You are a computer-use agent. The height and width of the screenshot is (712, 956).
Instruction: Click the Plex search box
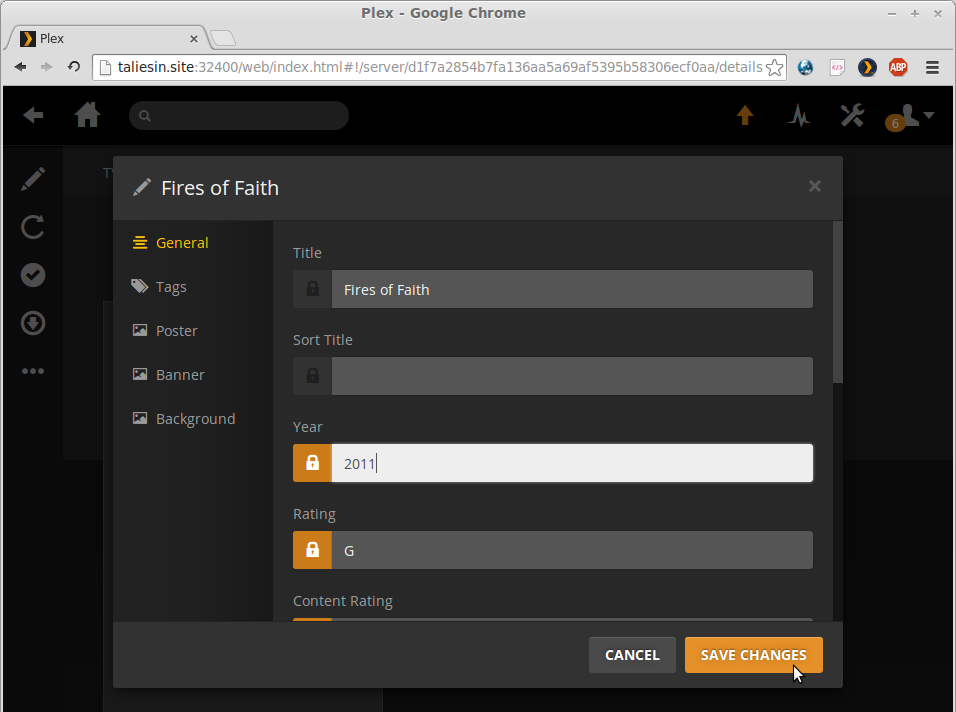tap(238, 115)
